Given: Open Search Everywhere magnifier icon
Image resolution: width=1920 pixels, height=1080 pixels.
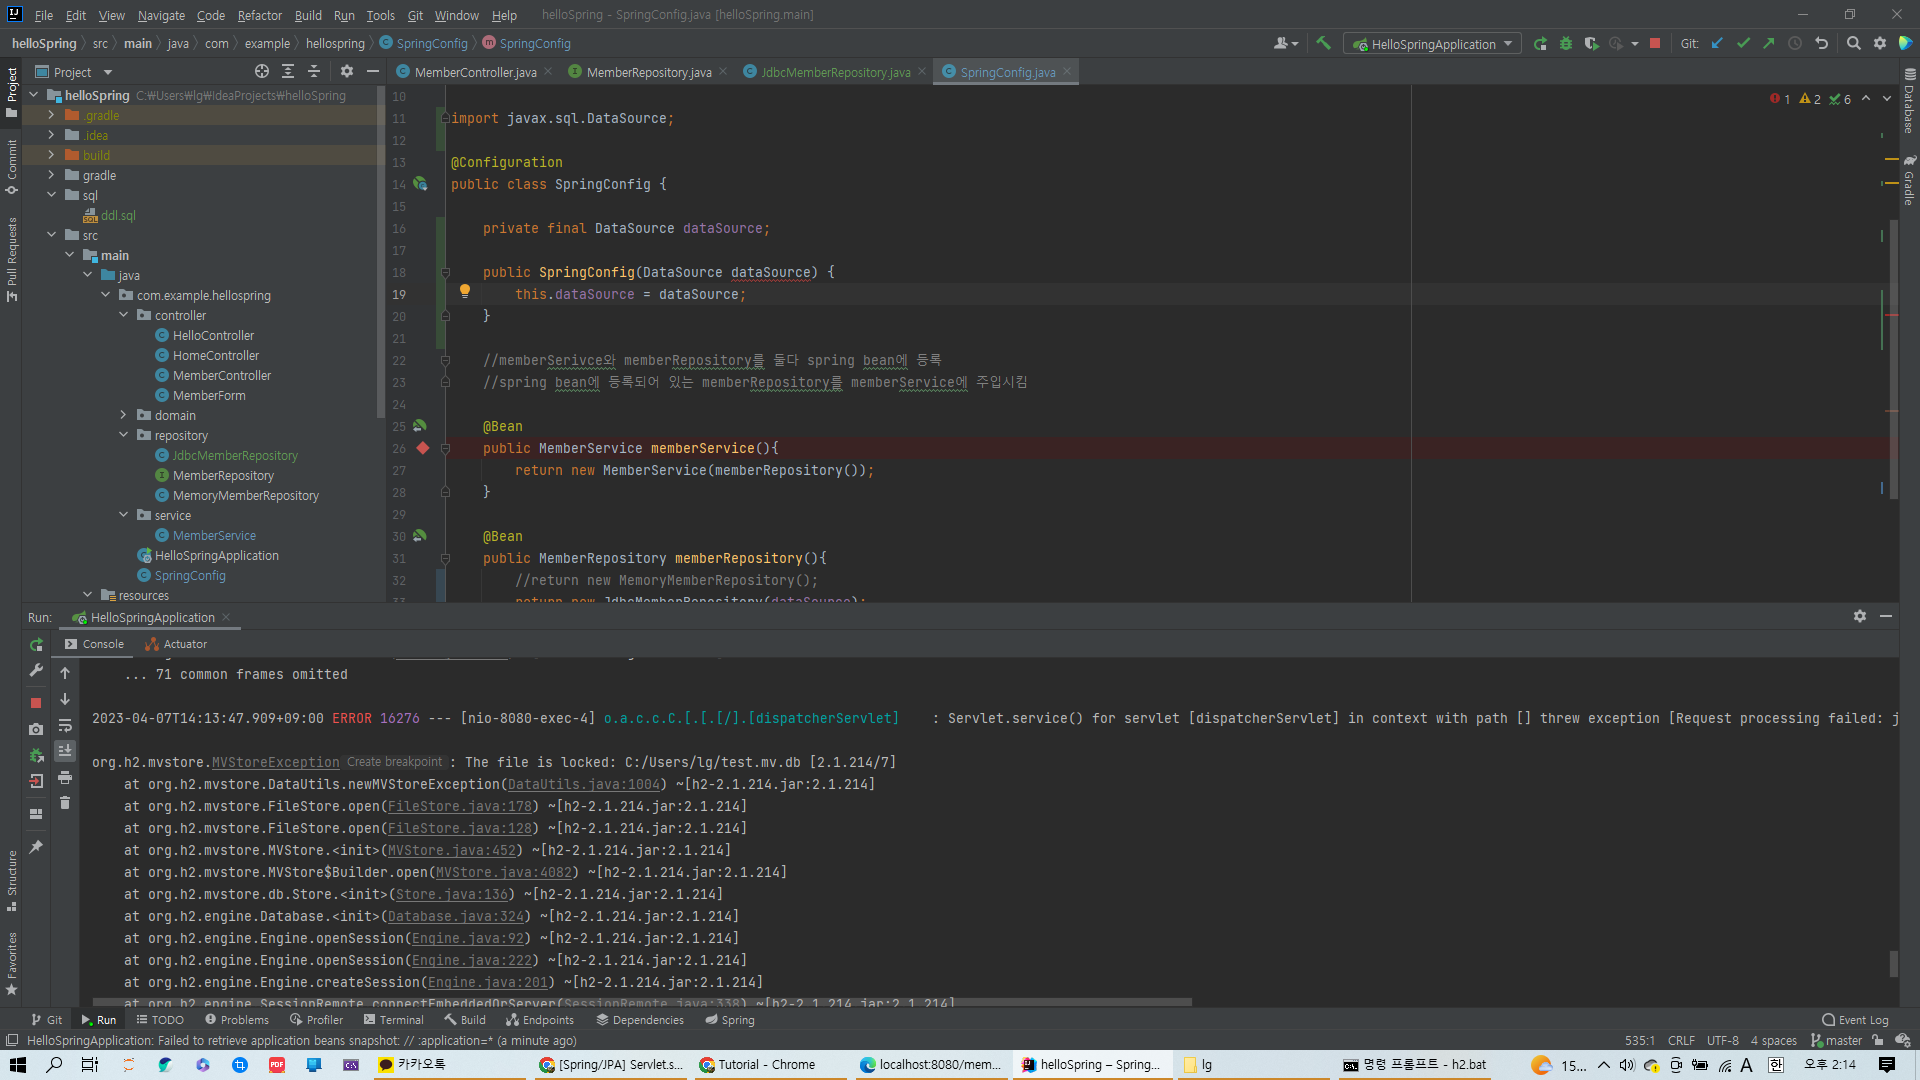Looking at the screenshot, I should (1854, 43).
